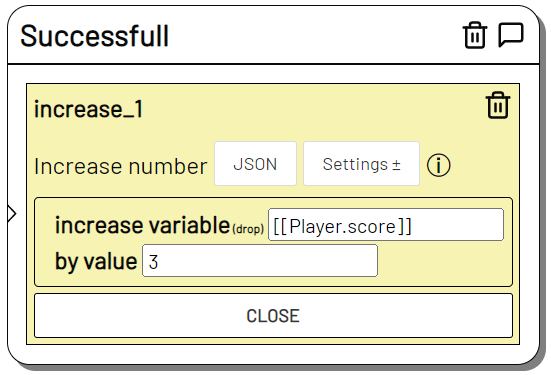Image resolution: width=551 pixels, height=375 pixels.
Task: Click the small (drop) hint text
Action: 248,229
